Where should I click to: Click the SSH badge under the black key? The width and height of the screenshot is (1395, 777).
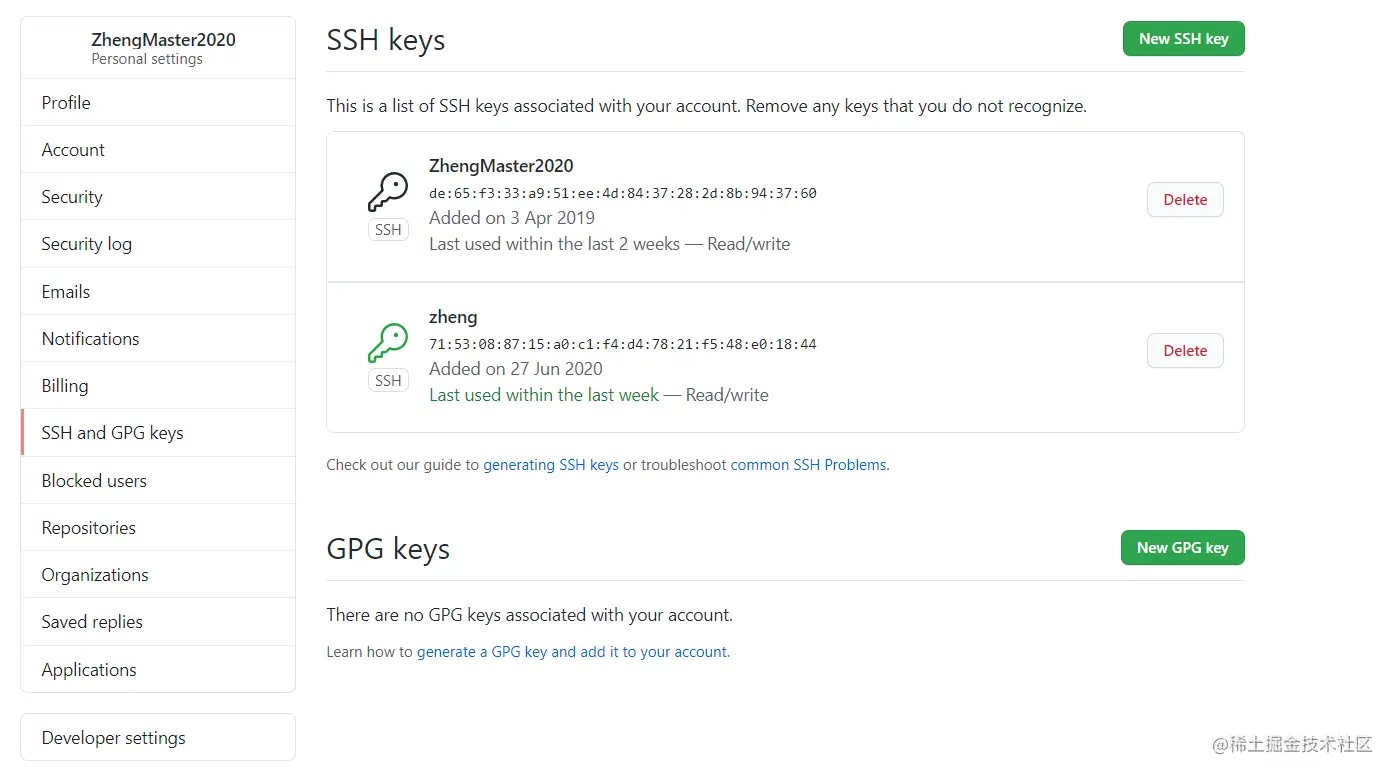coord(388,230)
